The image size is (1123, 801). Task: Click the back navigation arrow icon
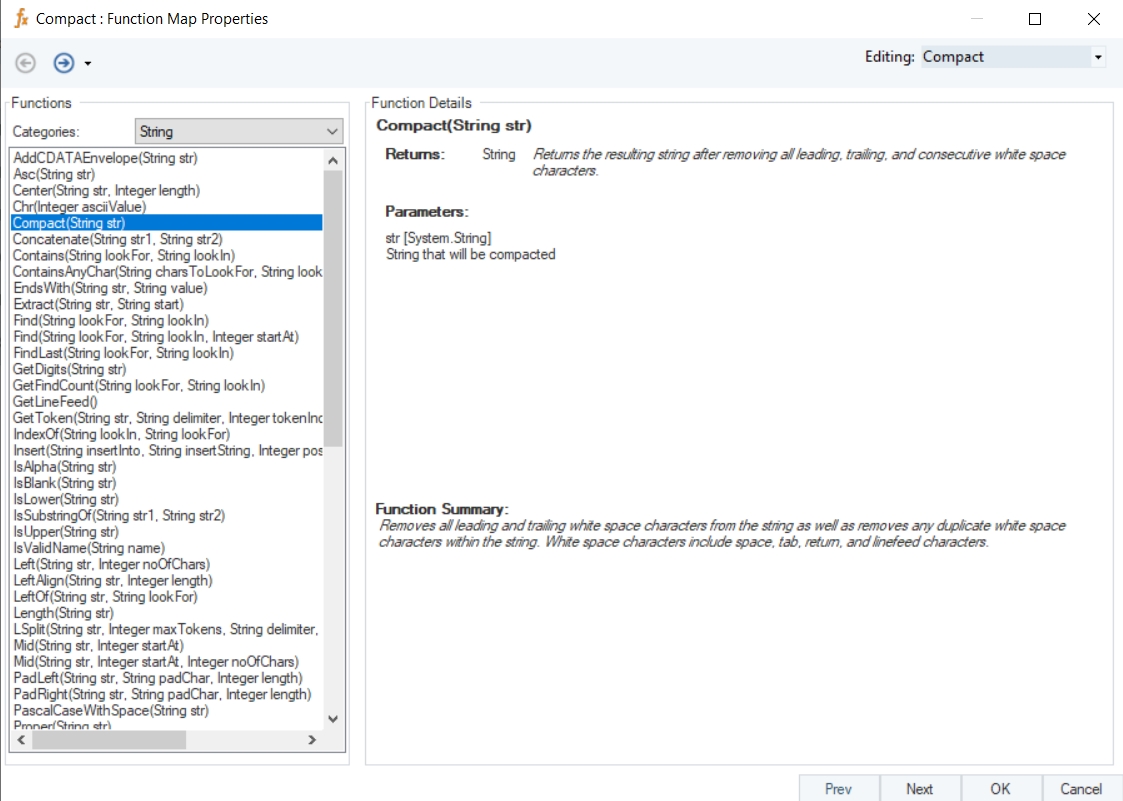[26, 63]
